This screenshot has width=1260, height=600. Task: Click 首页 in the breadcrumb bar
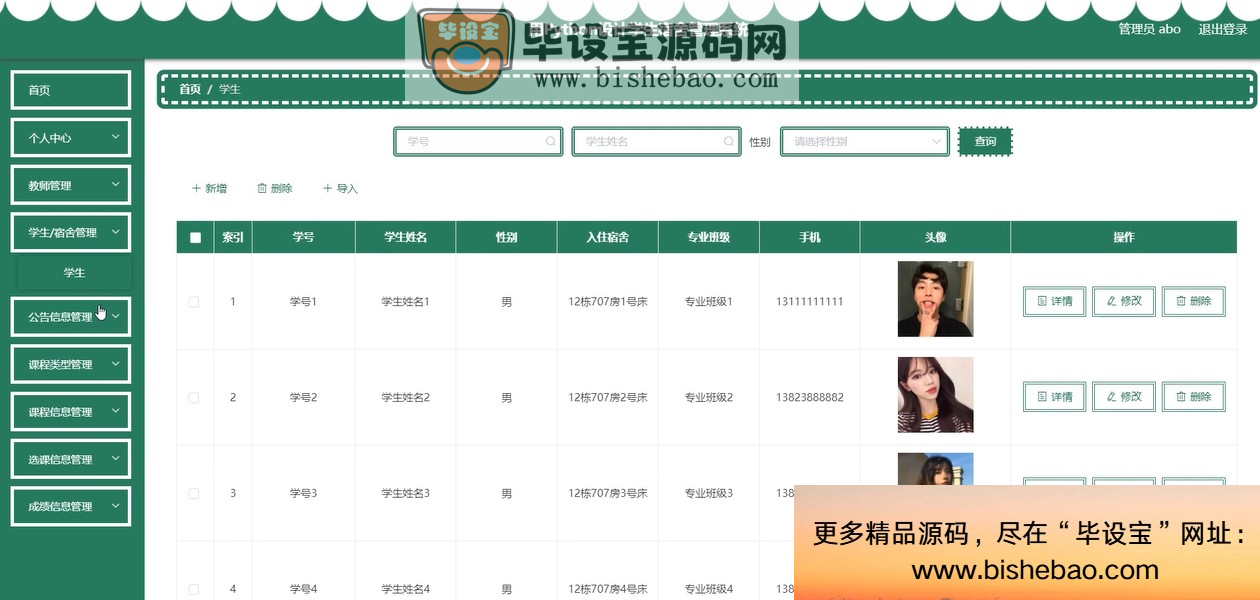[190, 89]
